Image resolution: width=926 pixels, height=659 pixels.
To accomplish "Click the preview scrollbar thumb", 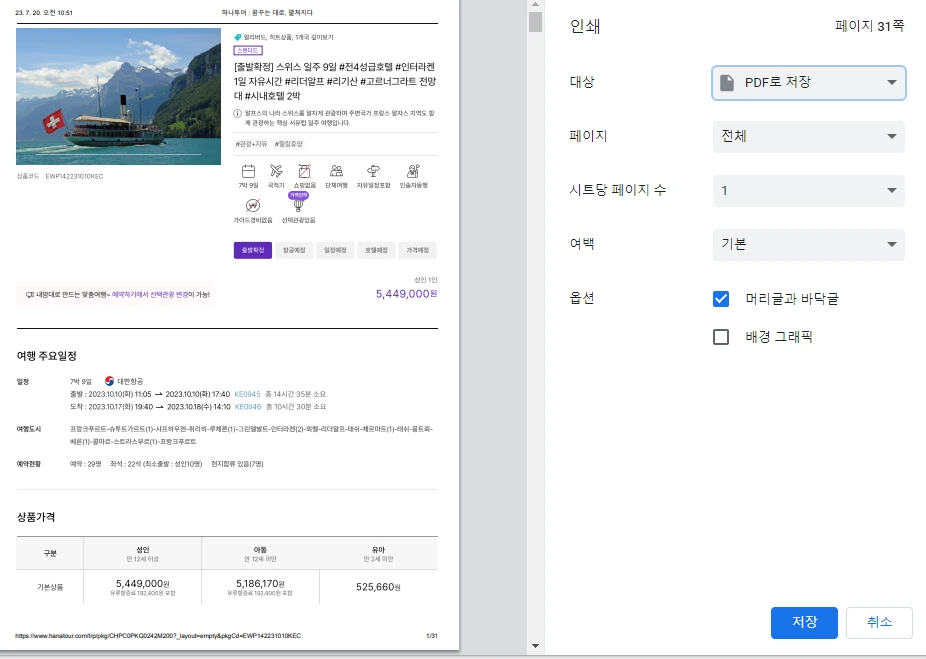I will [535, 21].
